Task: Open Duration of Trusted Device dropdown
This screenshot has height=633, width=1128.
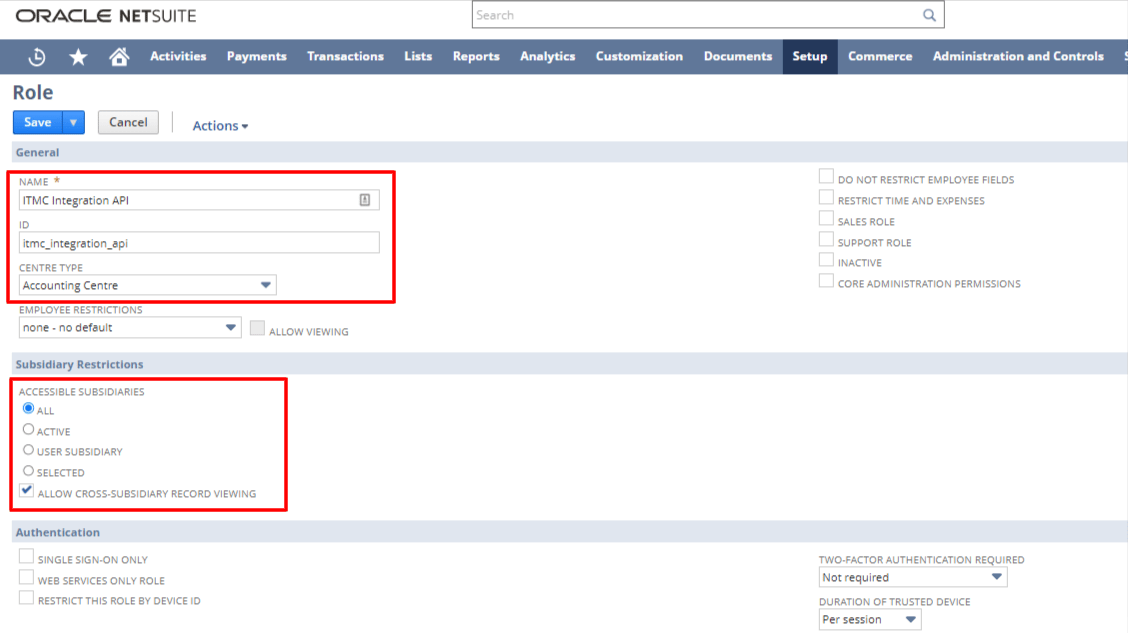Action: [x=870, y=619]
